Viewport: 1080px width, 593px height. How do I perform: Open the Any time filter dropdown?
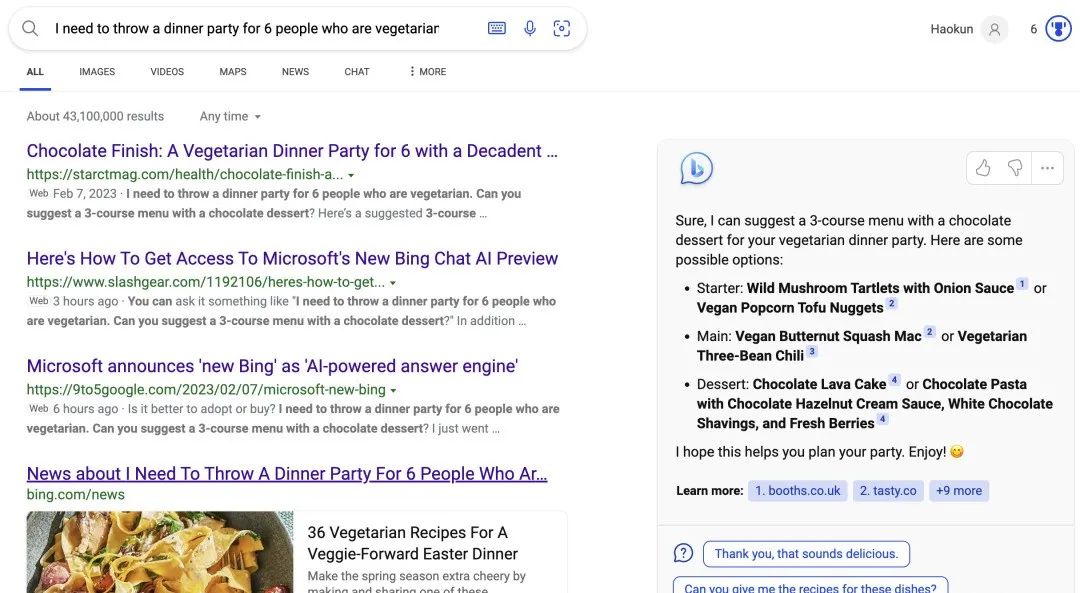click(230, 116)
